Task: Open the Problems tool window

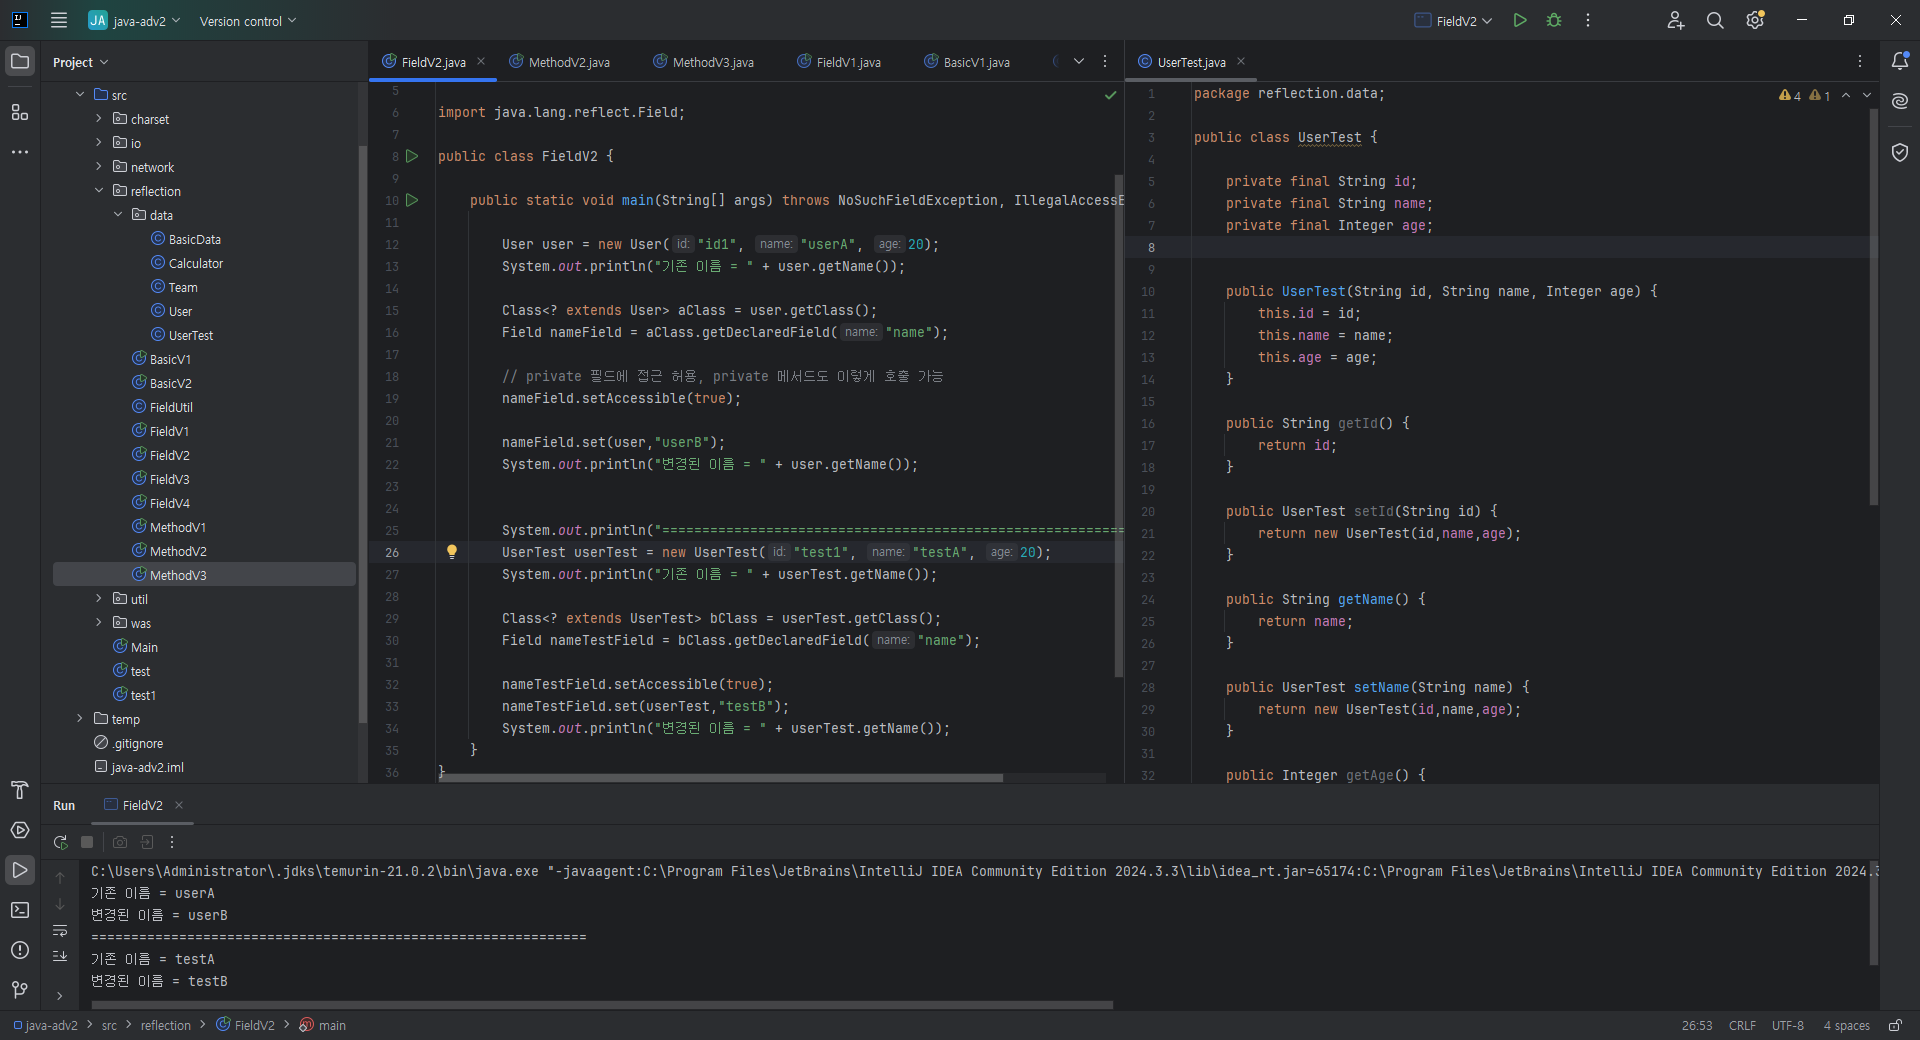Action: click(20, 950)
